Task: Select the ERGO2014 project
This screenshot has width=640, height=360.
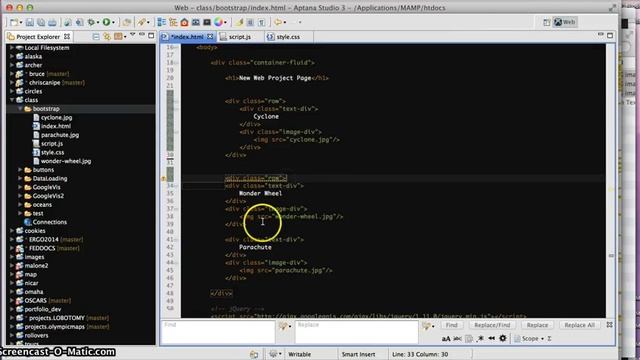Action: click(x=44, y=240)
